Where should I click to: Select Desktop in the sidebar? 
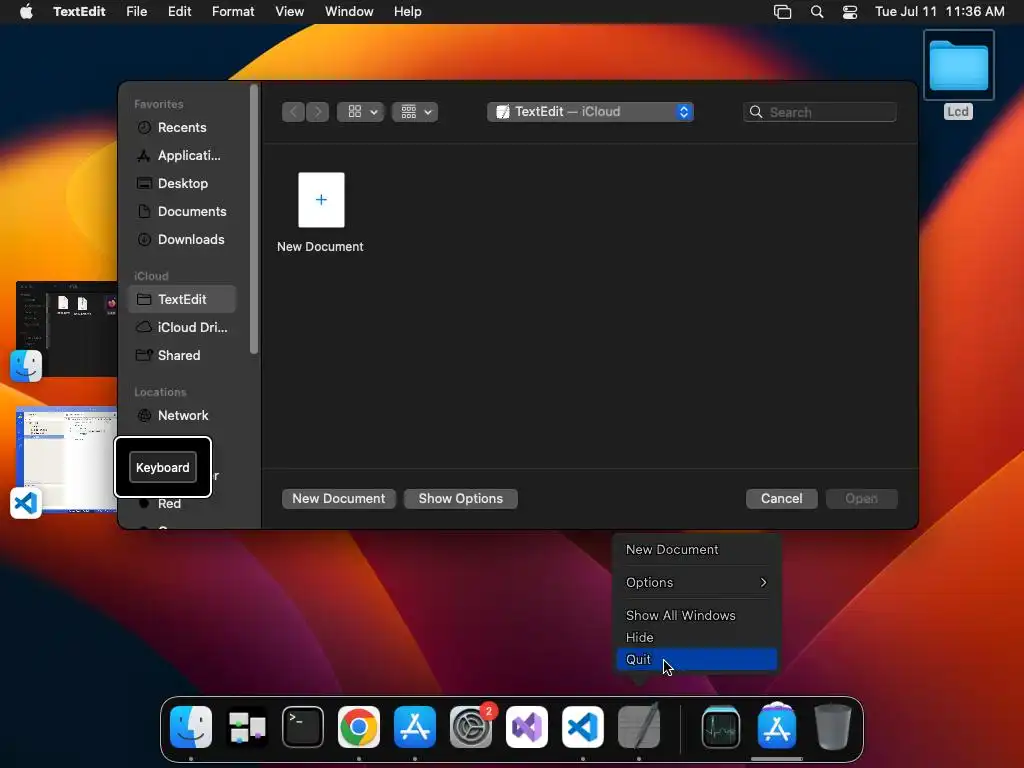pyautogui.click(x=182, y=184)
